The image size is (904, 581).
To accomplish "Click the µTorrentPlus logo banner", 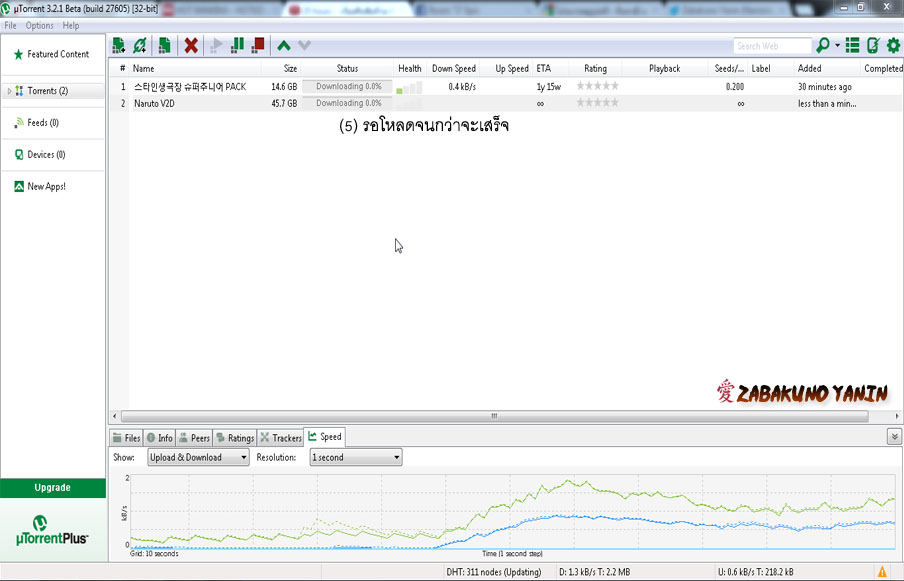I will click(52, 530).
